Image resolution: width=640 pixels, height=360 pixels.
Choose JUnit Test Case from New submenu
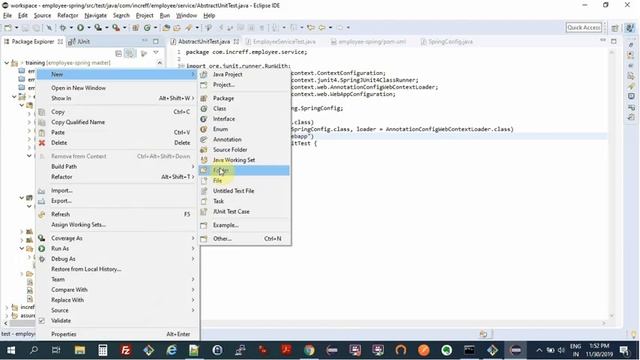[244, 211]
